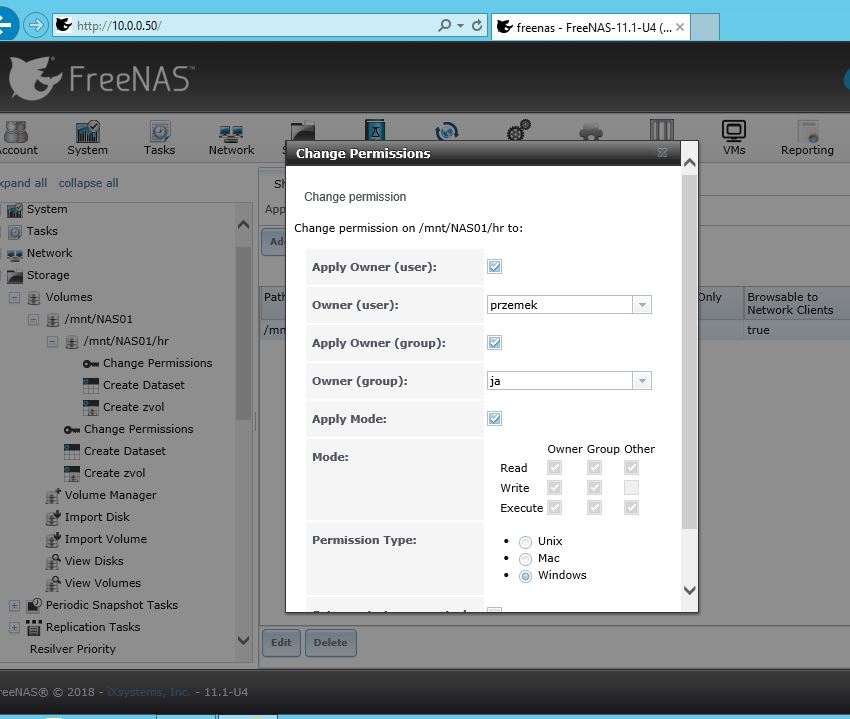Open a new browser tab
This screenshot has width=850, height=719.
coord(705,27)
